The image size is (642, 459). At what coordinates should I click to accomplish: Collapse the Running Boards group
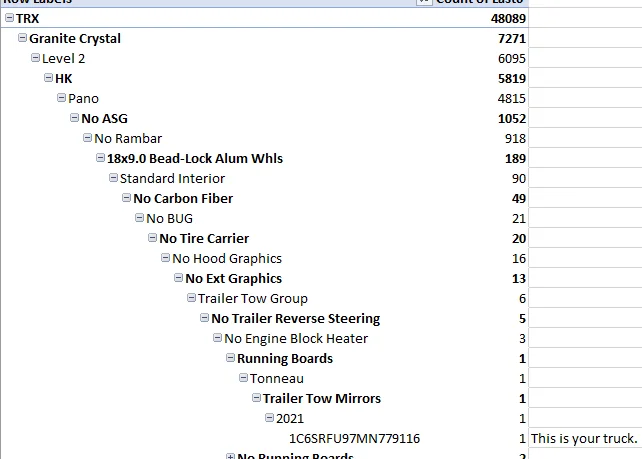(231, 357)
